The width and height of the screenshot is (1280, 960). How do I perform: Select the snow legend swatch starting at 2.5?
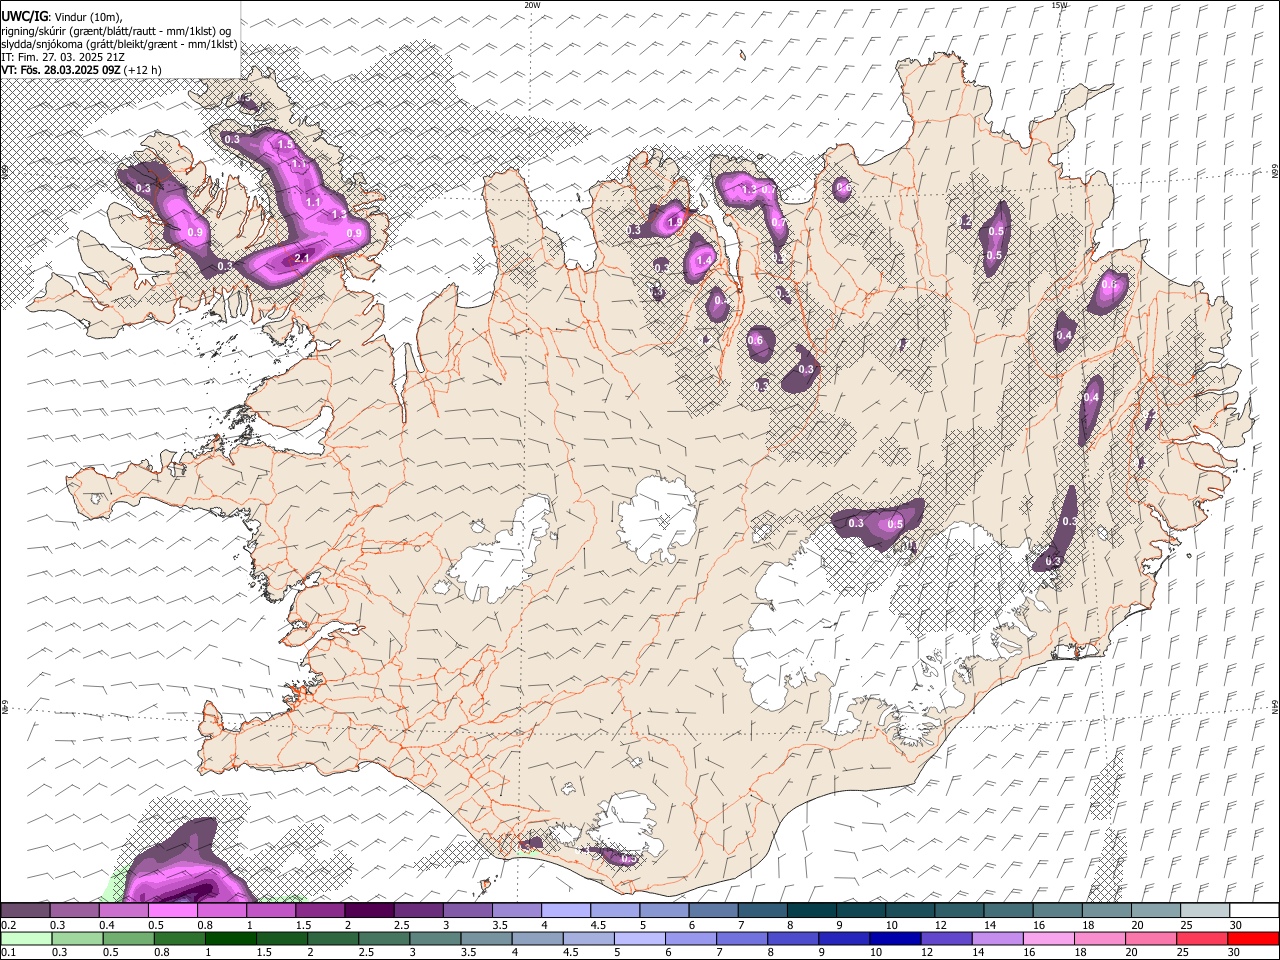tap(418, 910)
